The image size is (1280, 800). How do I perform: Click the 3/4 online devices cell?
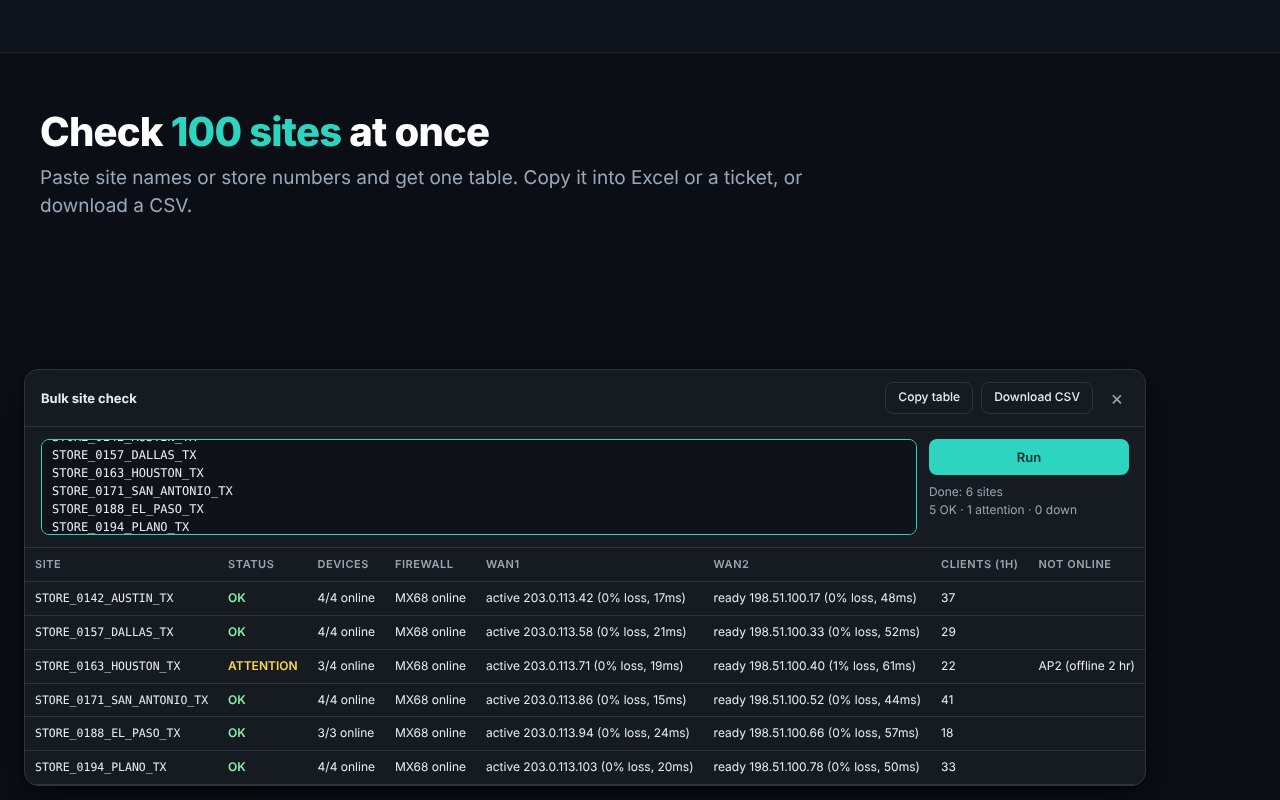pos(346,666)
